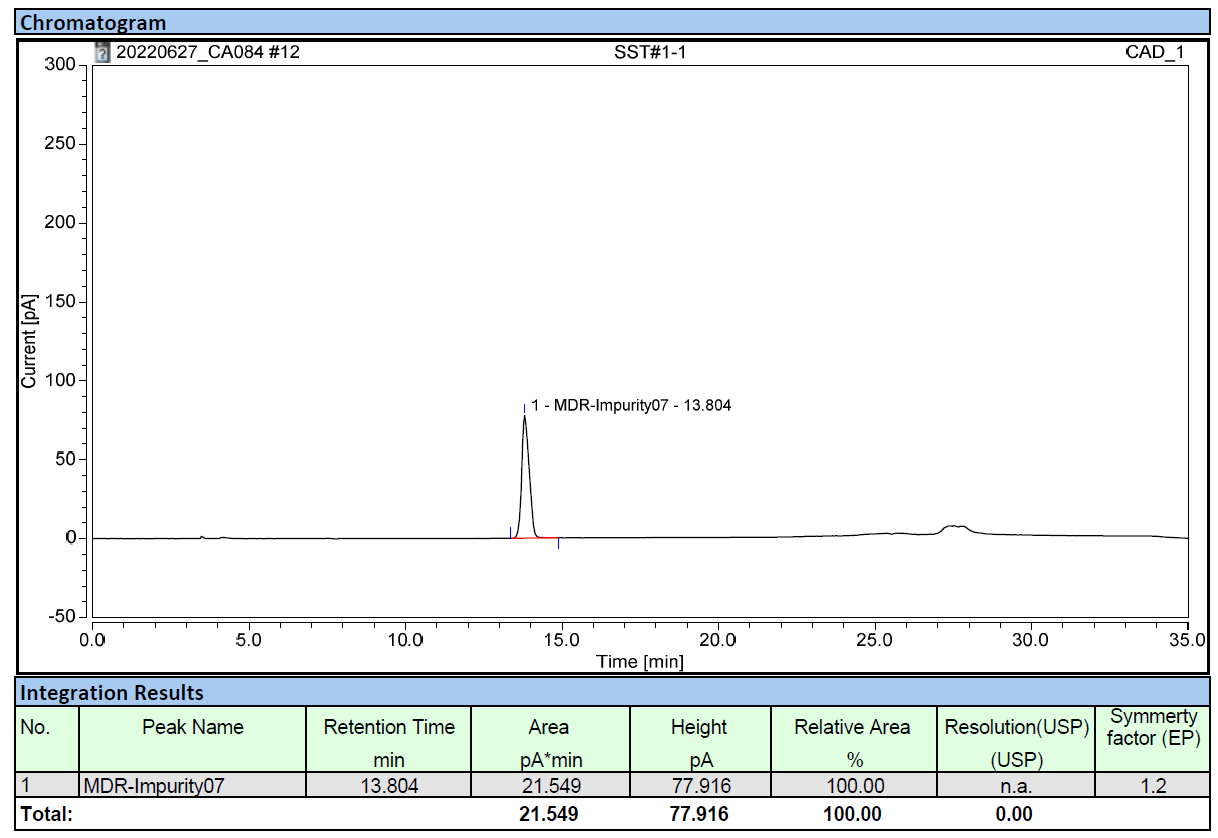1218x838 pixels.
Task: Click the SST#1-1 injection title
Action: pos(649,53)
